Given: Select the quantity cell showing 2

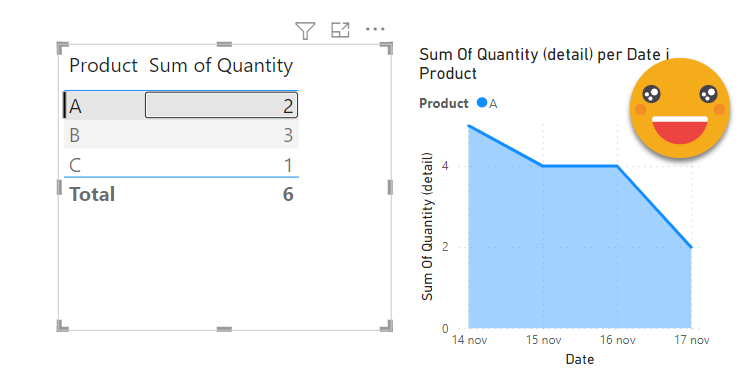Looking at the screenshot, I should pos(221,105).
